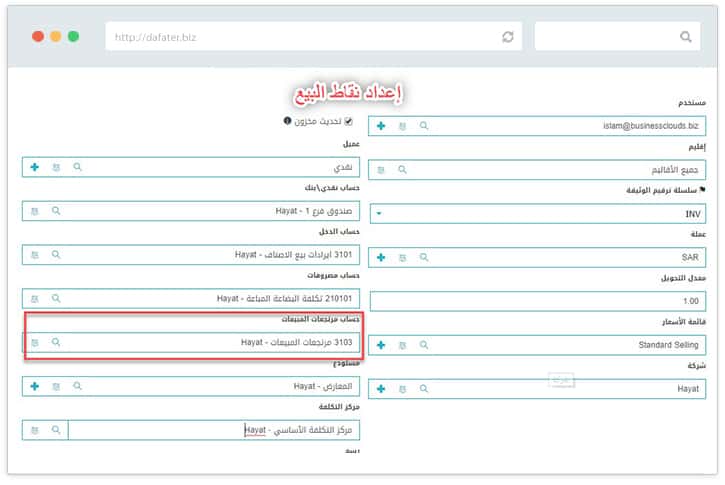This screenshot has height=485, width=725.
Task: Link icon in the 210101 expense account field
Action: click(x=35, y=299)
